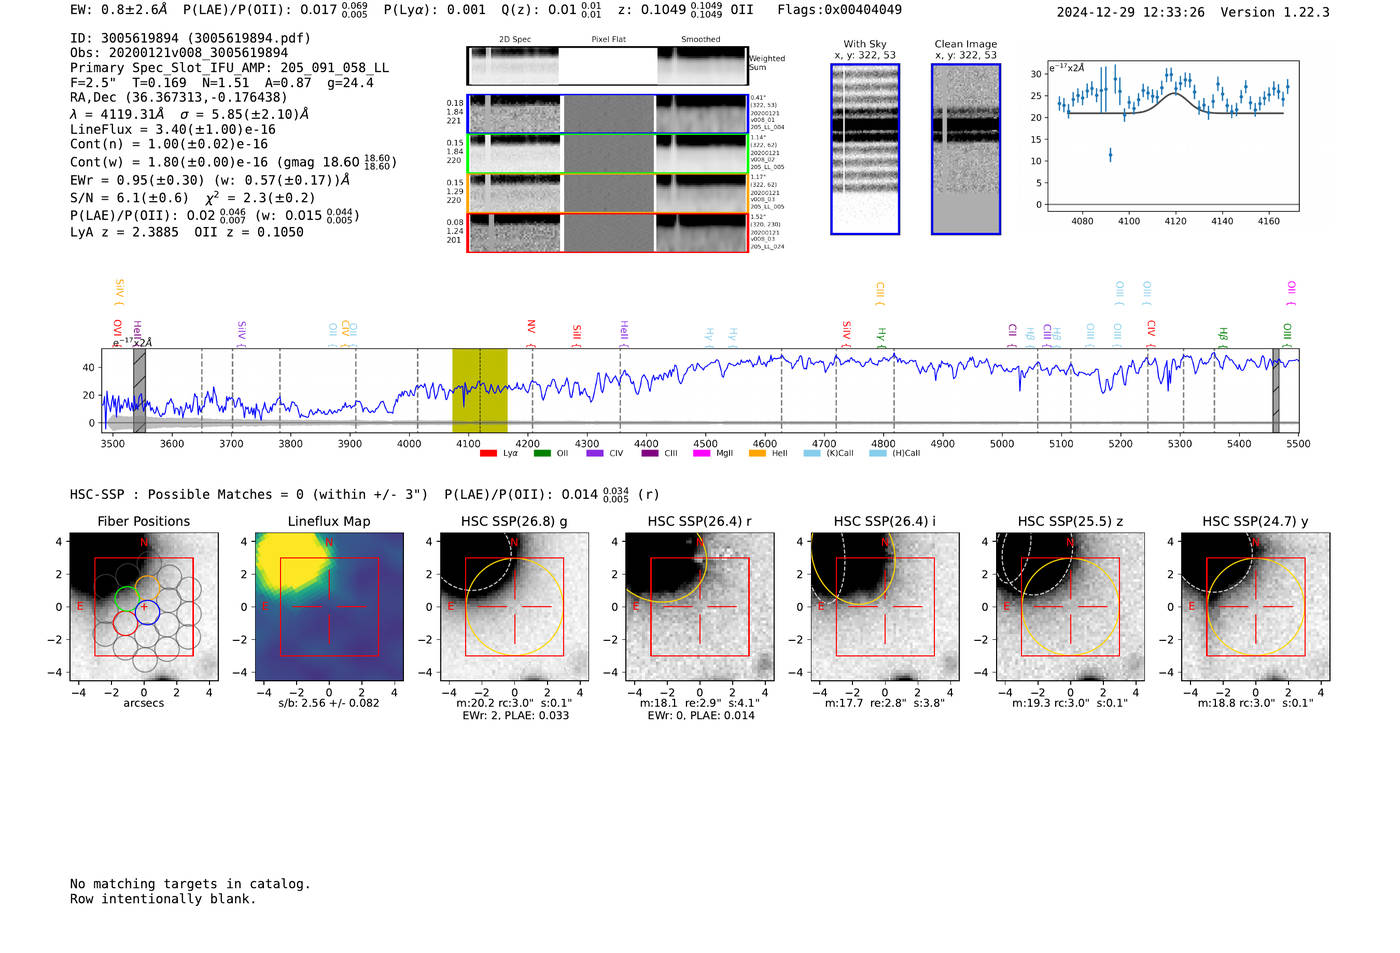Open the Fiber Positions panel
1400x953 pixels.
point(144,607)
